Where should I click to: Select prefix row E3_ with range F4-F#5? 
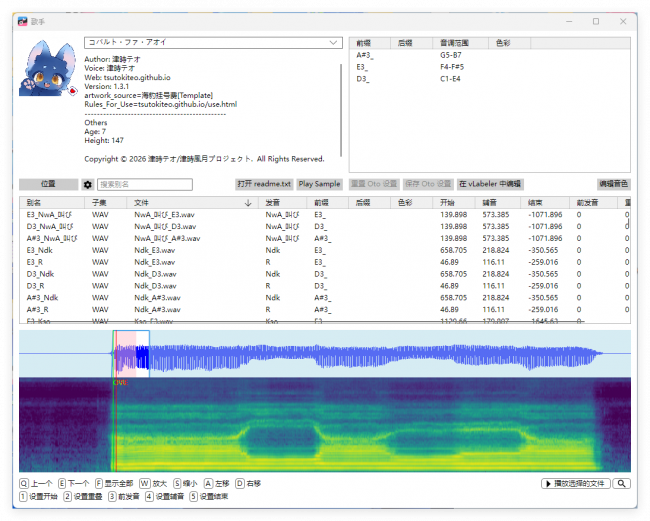click(x=490, y=67)
